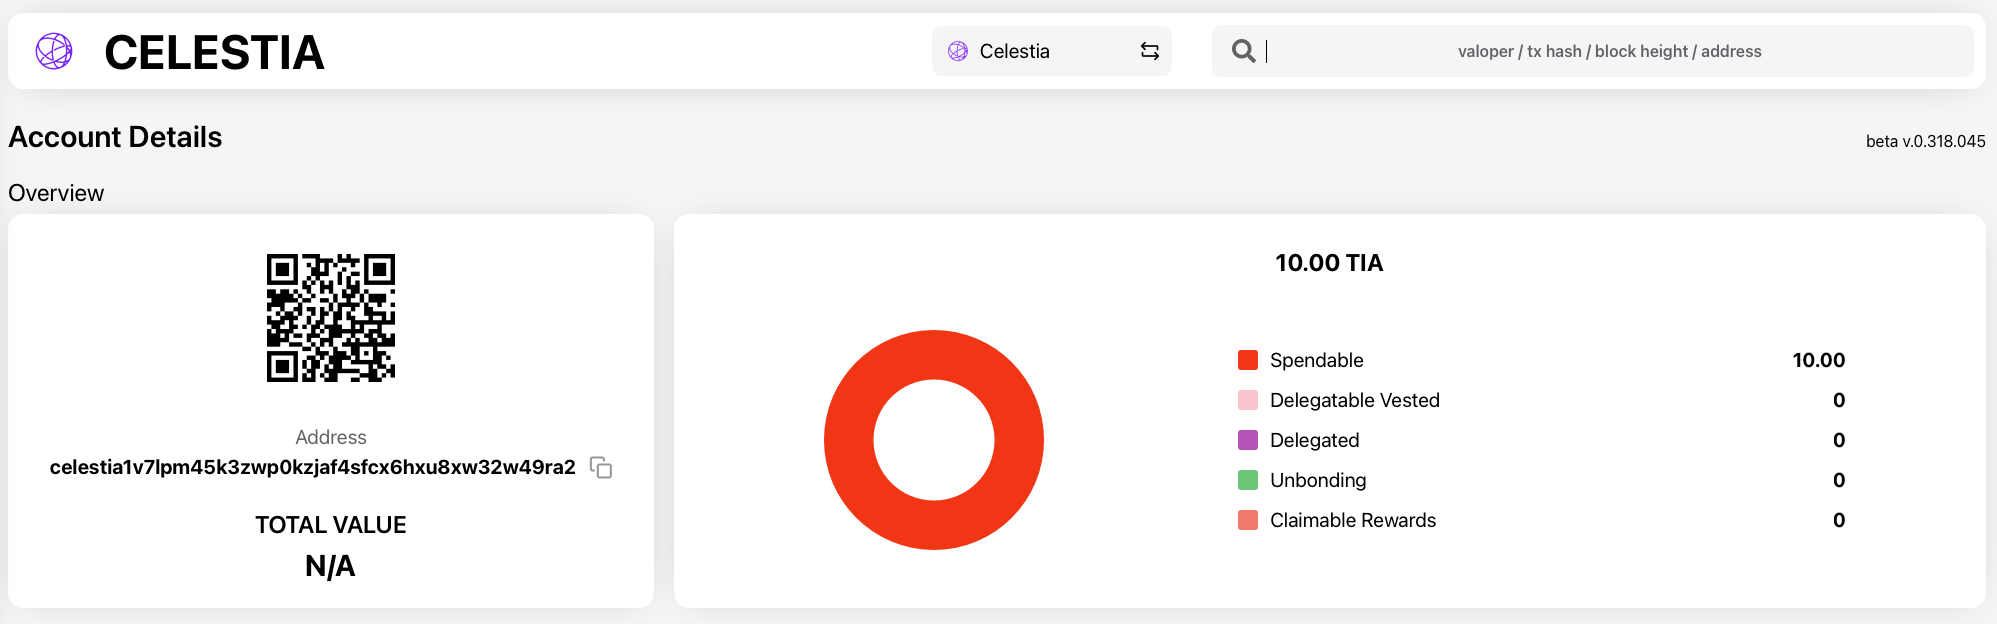Click the red Spendable color swatch
The height and width of the screenshot is (624, 1997).
[x=1248, y=360]
